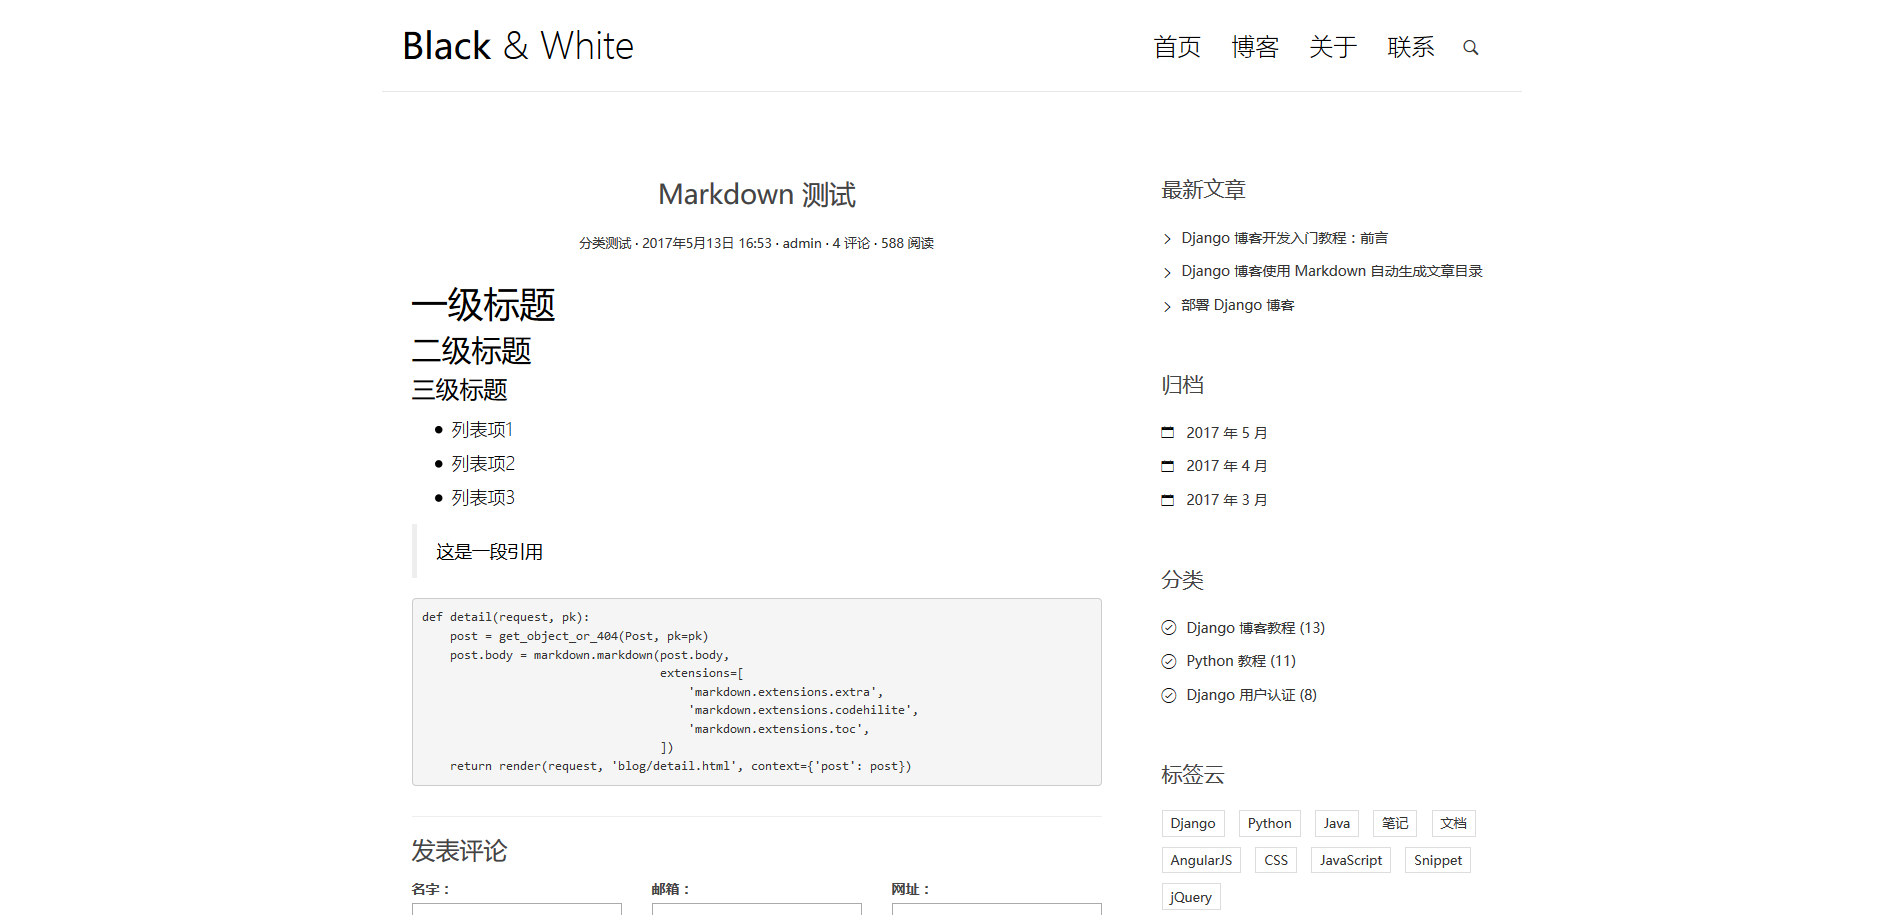Screen dimensions: 1903x915
Task: Click the chevron beside 部署 Django 博客
Action: pos(1166,306)
